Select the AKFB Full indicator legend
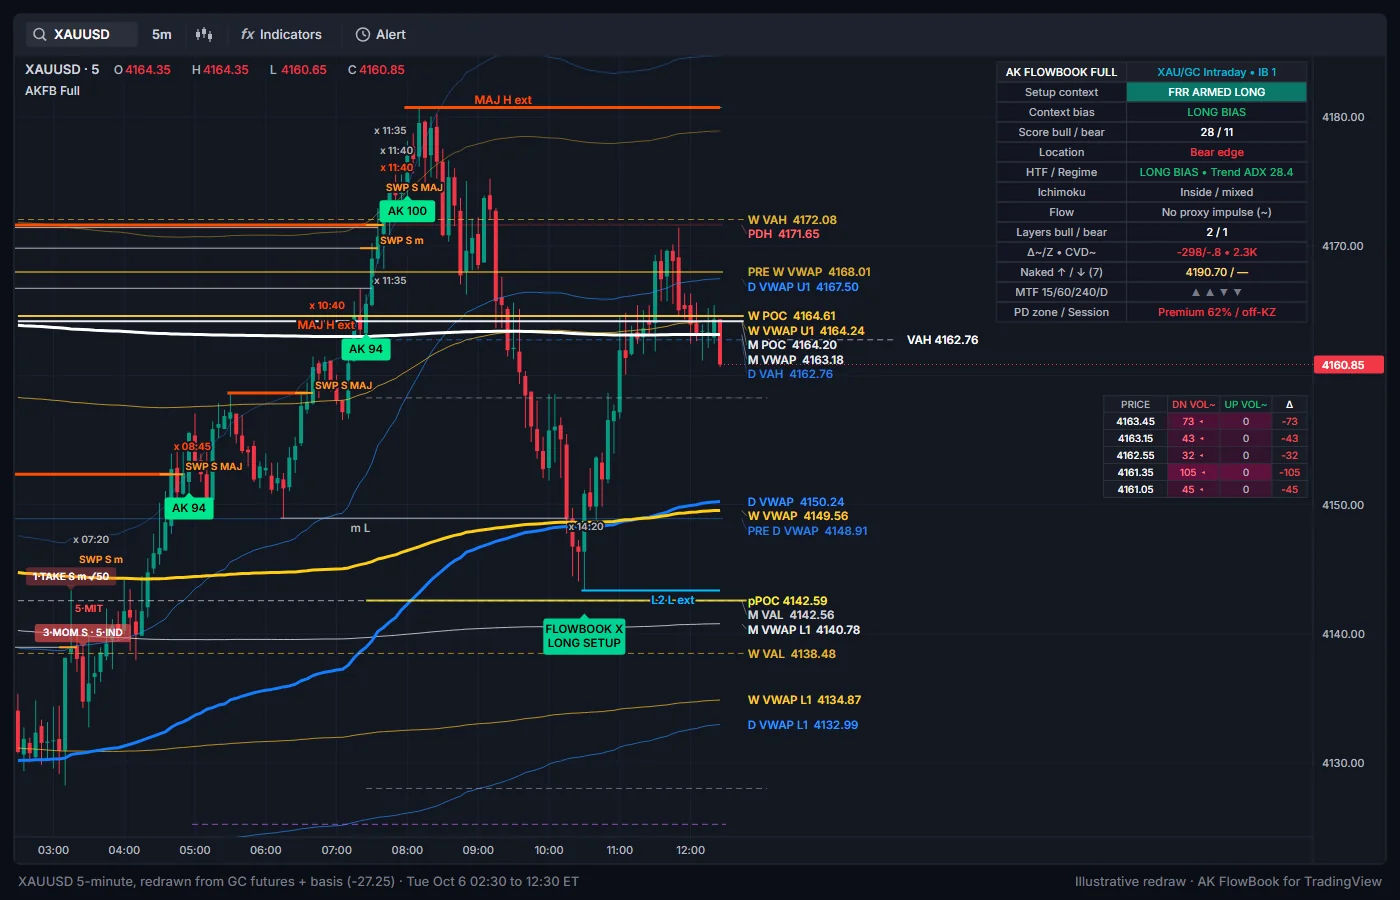The width and height of the screenshot is (1400, 900). point(52,91)
